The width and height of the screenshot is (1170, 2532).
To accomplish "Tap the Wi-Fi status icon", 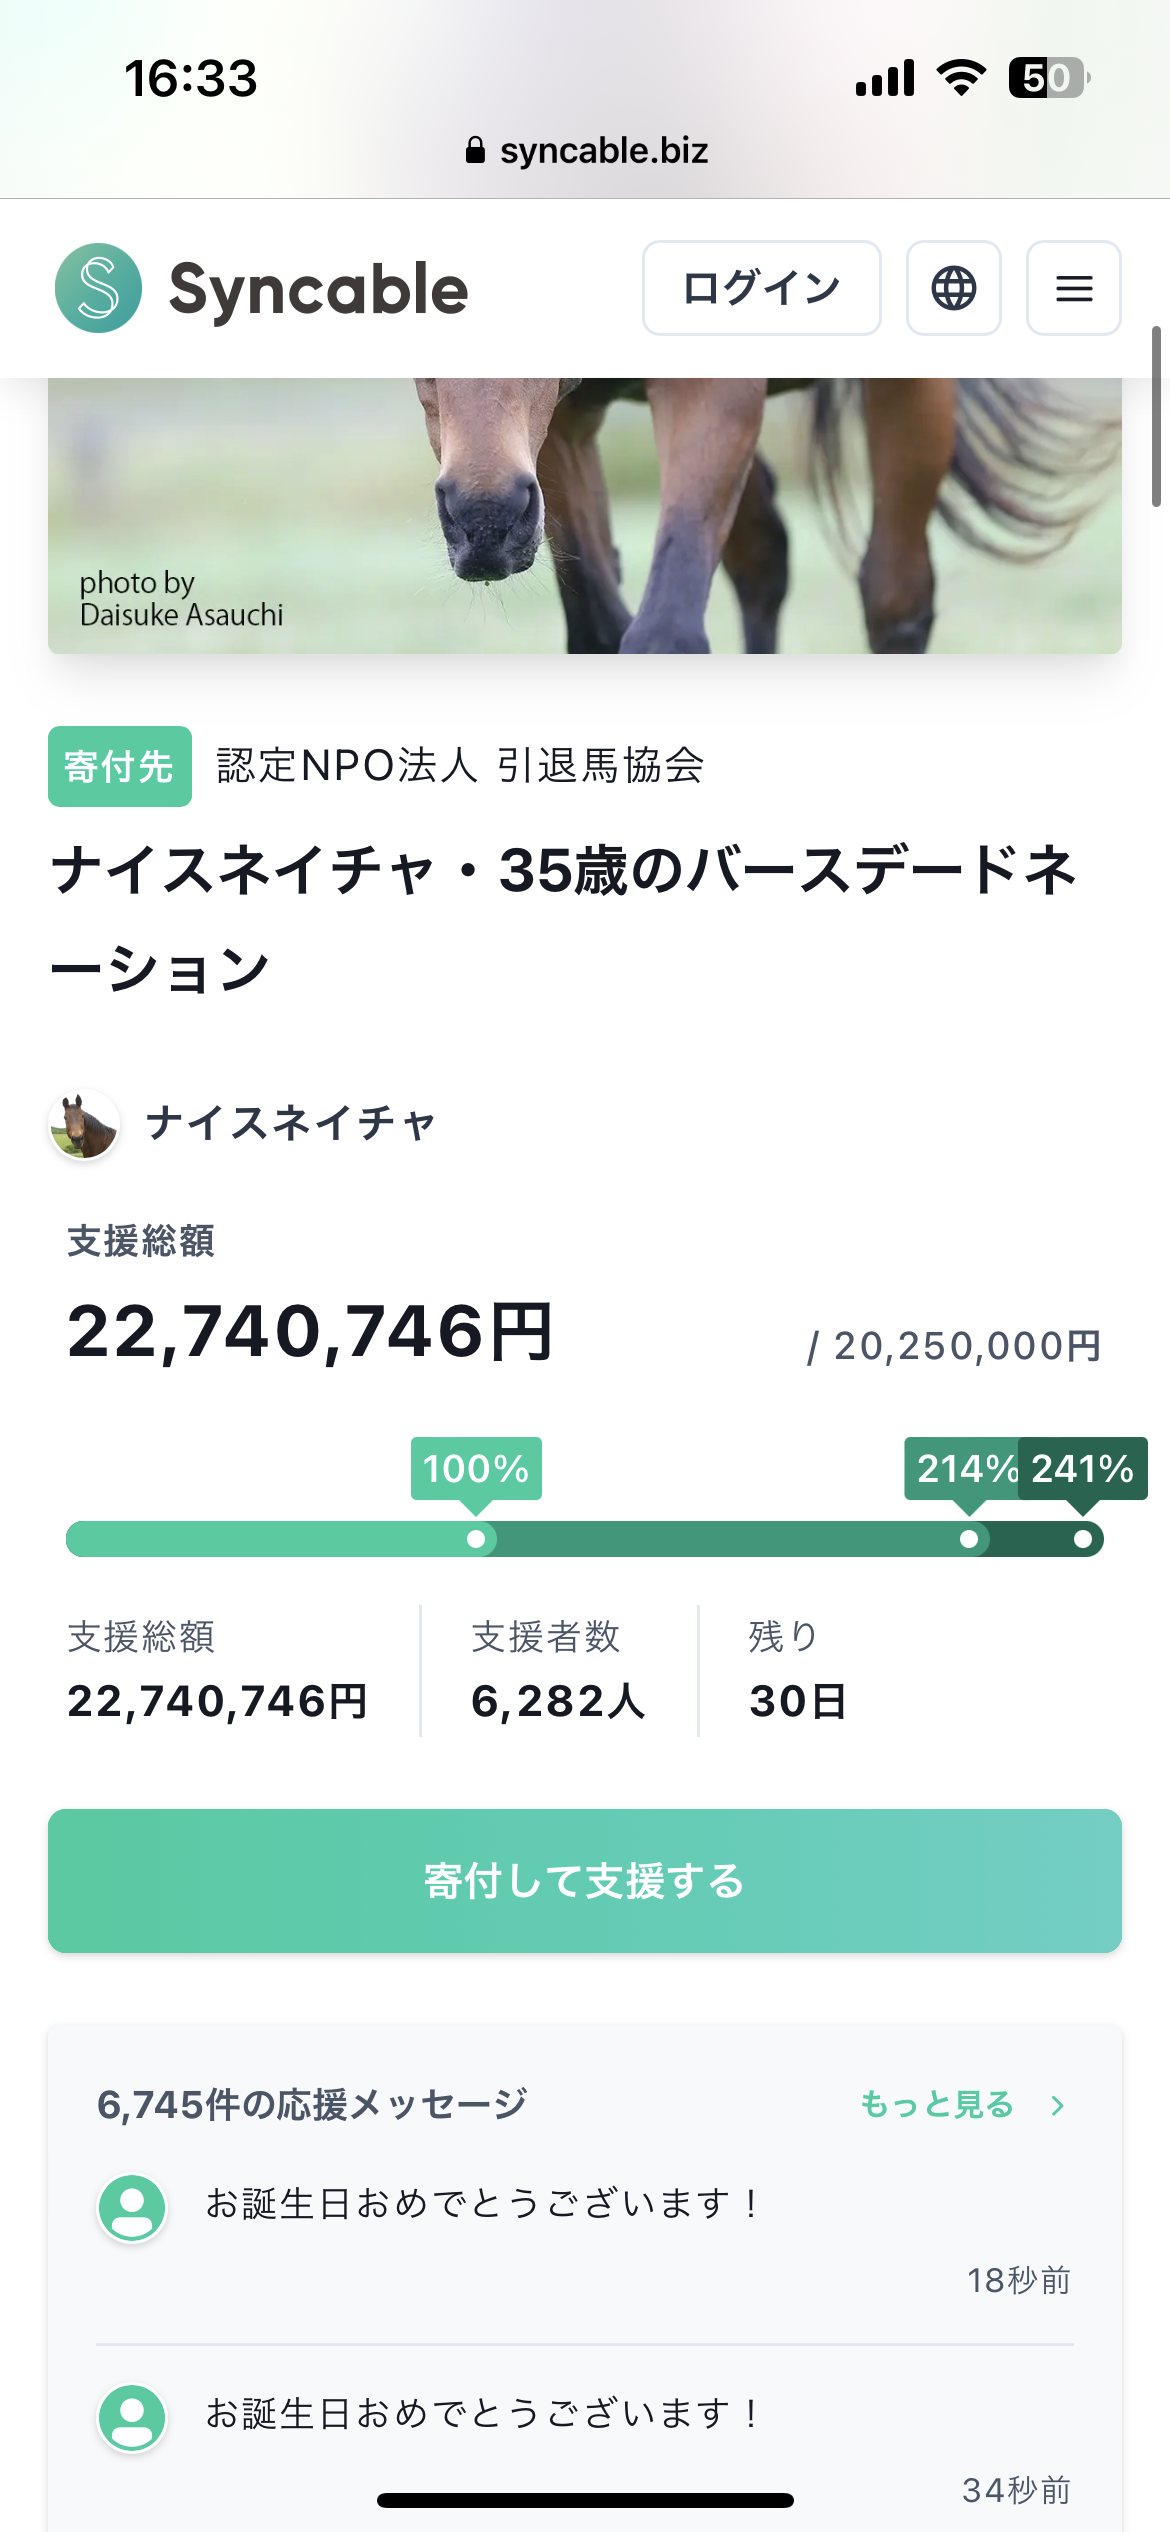I will click(x=960, y=78).
